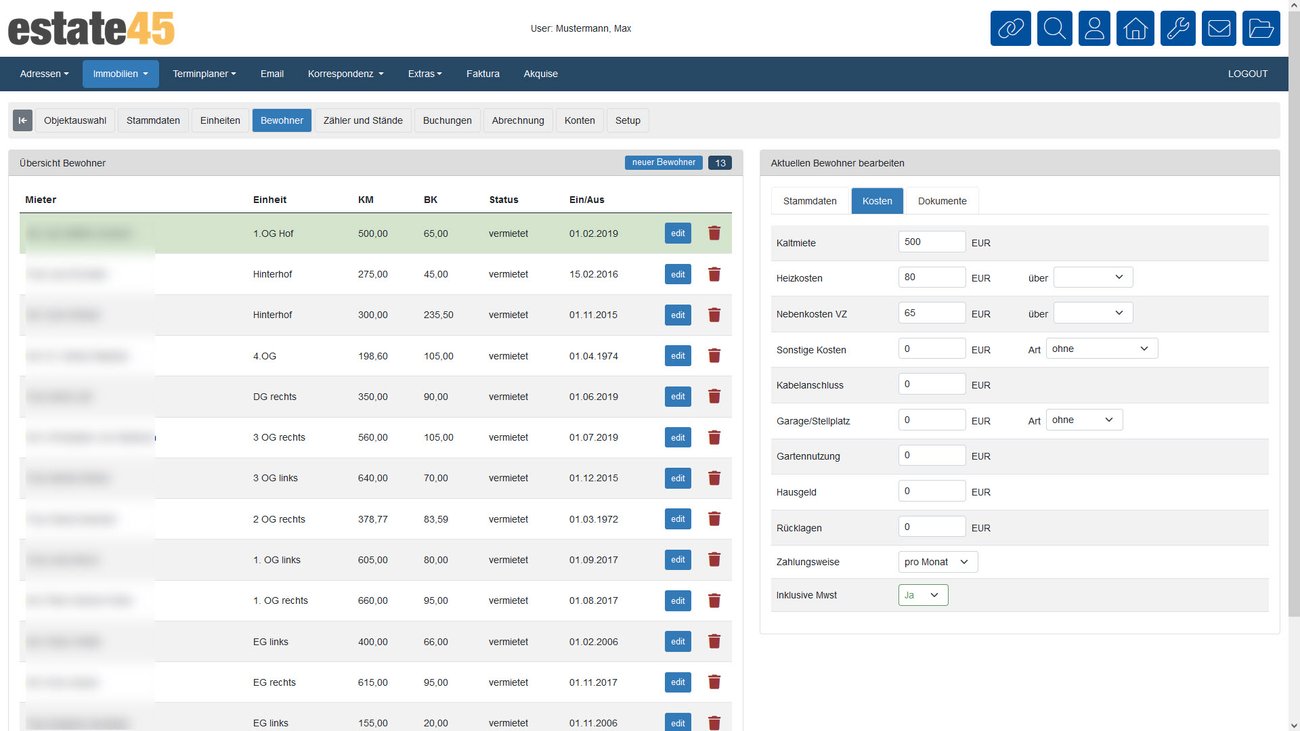
Task: Switch to the Stammdaten tab in edit panel
Action: [x=810, y=201]
